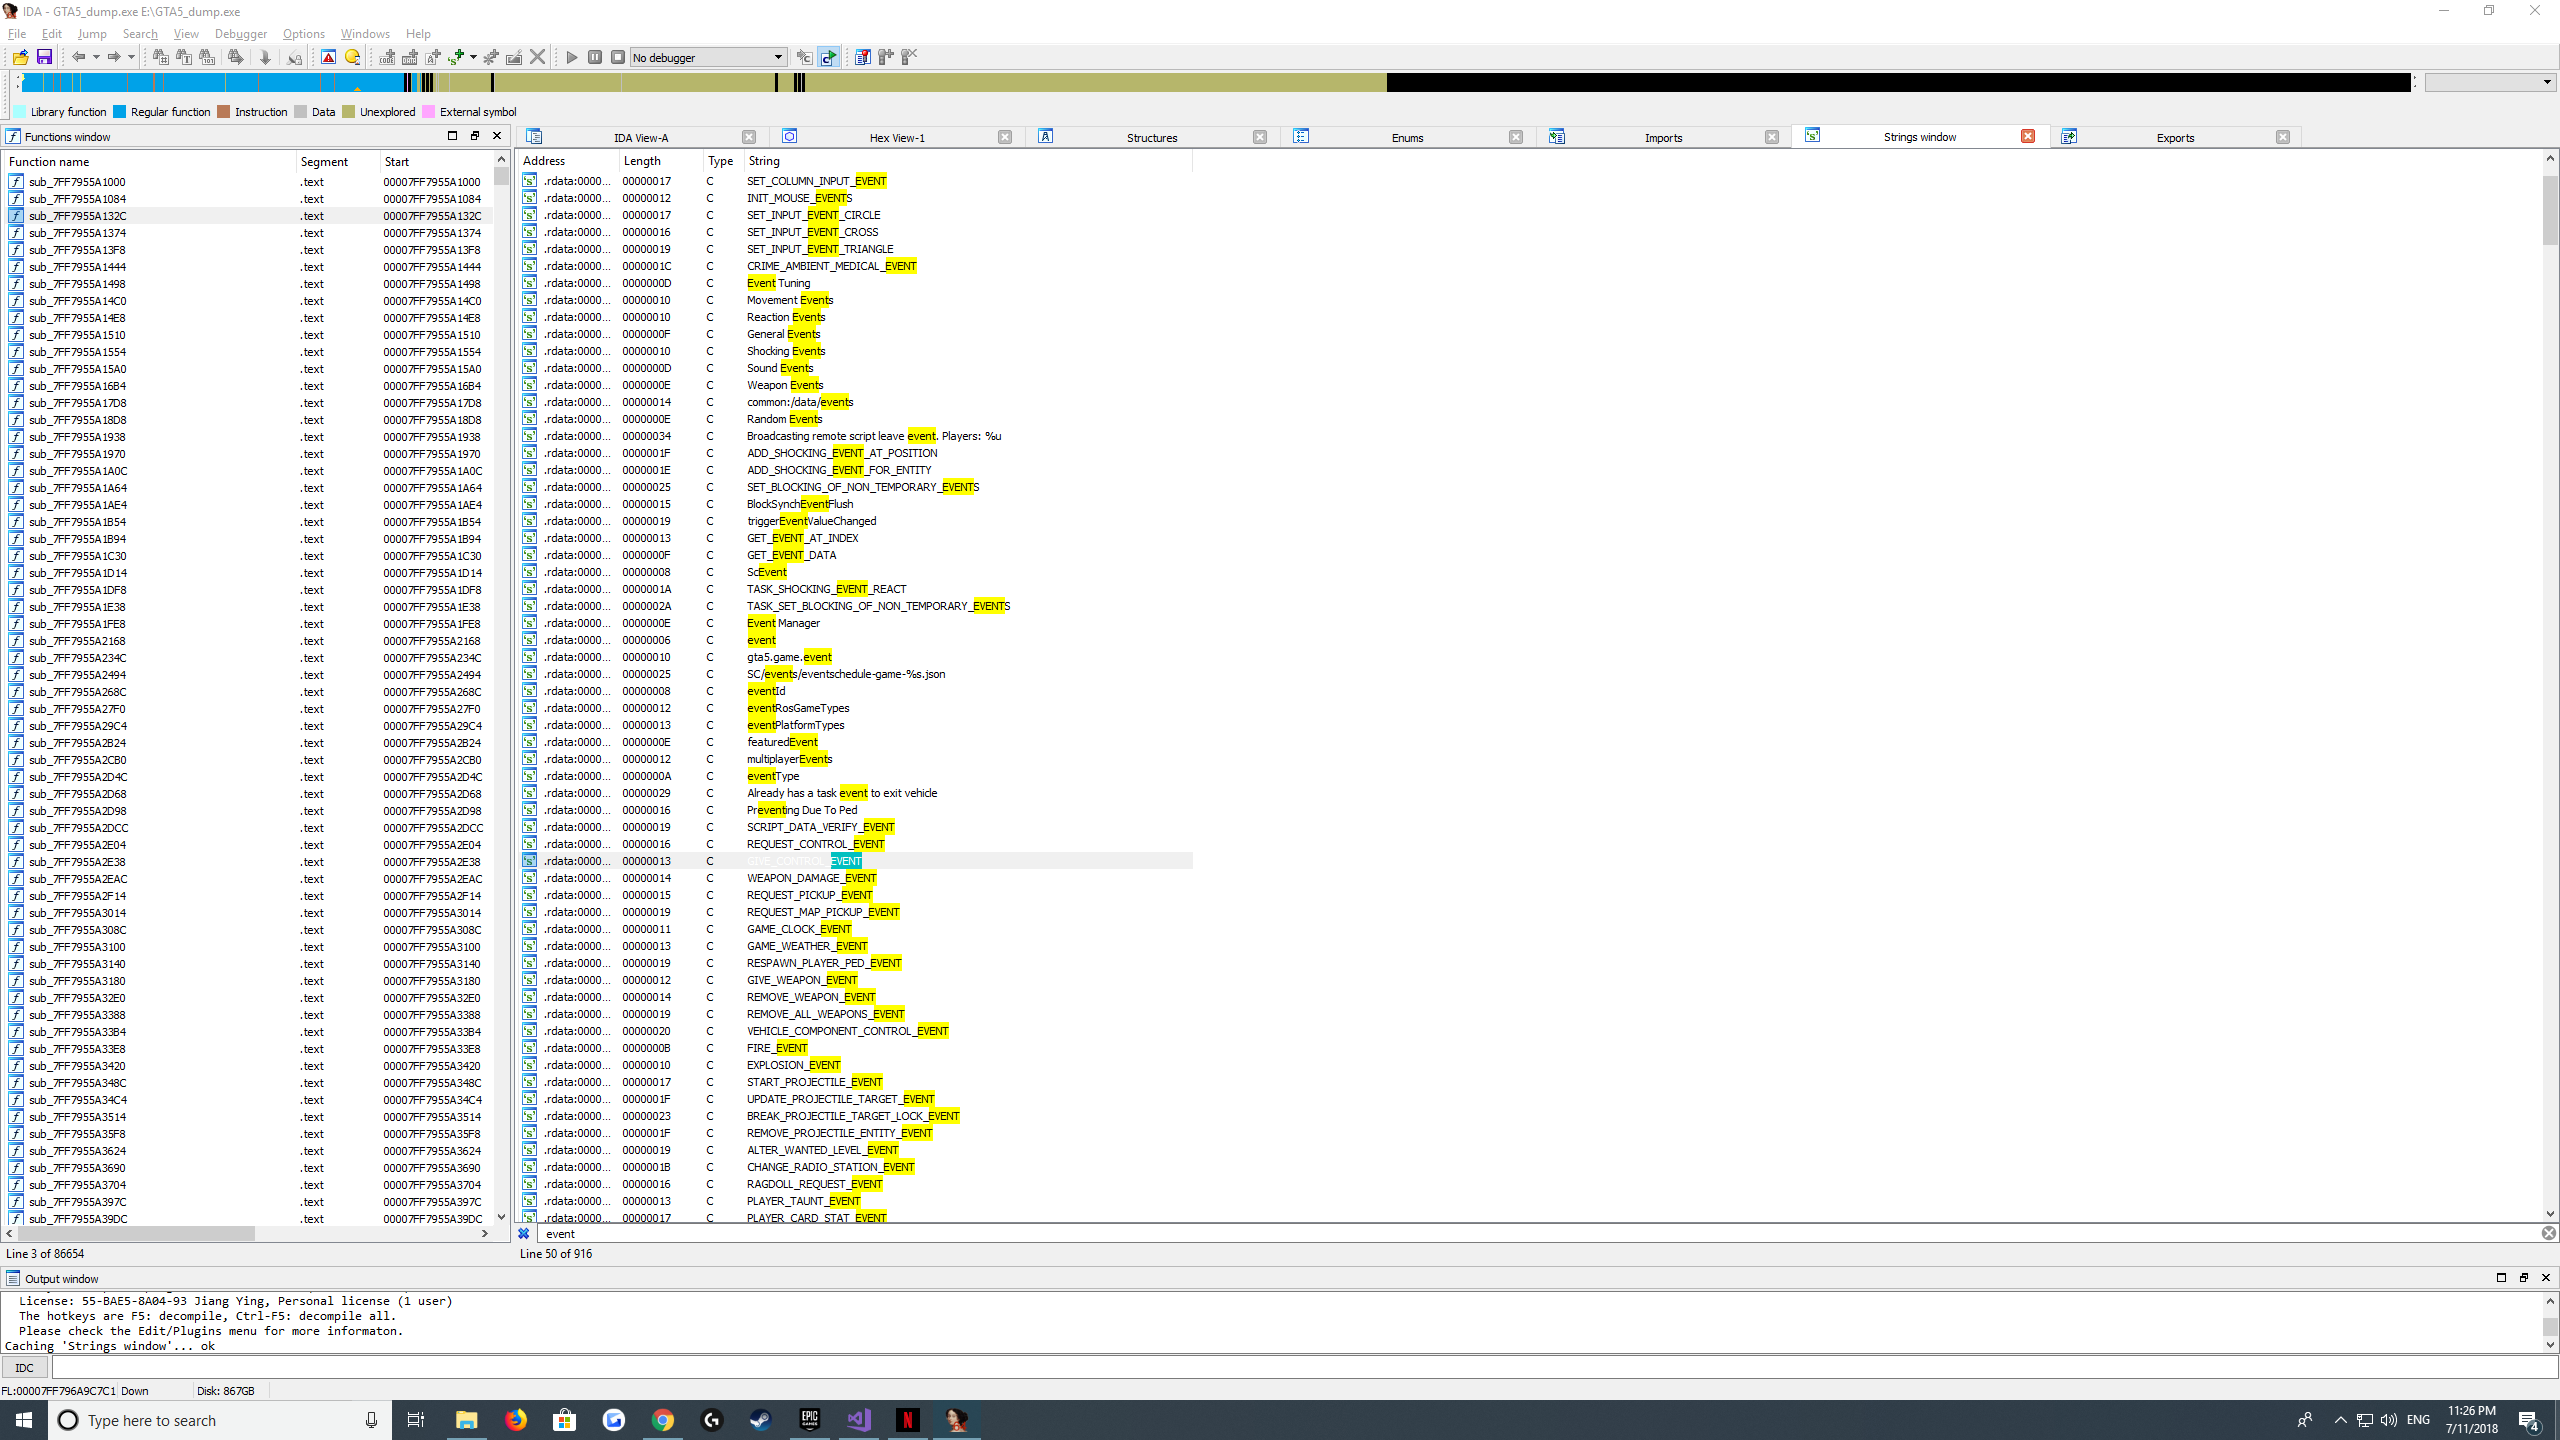
Task: Click the Pause process toolbar icon
Action: point(595,57)
